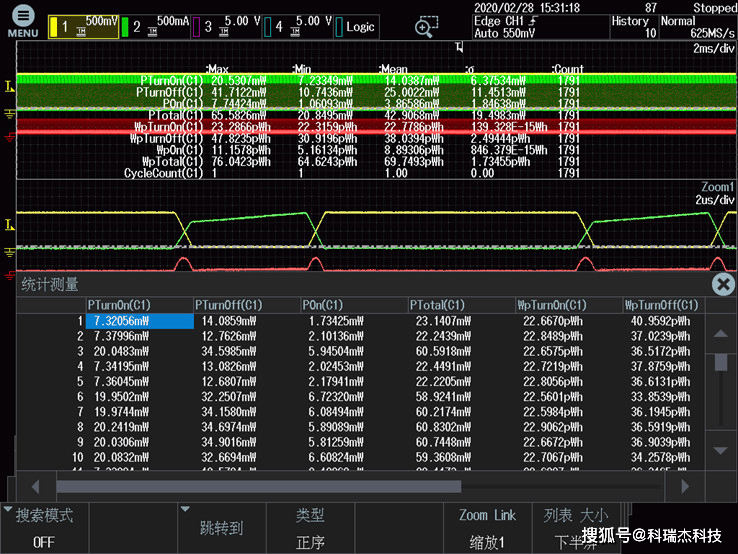
Task: Select the WpTurnOn(C1) column header
Action: tap(569, 305)
